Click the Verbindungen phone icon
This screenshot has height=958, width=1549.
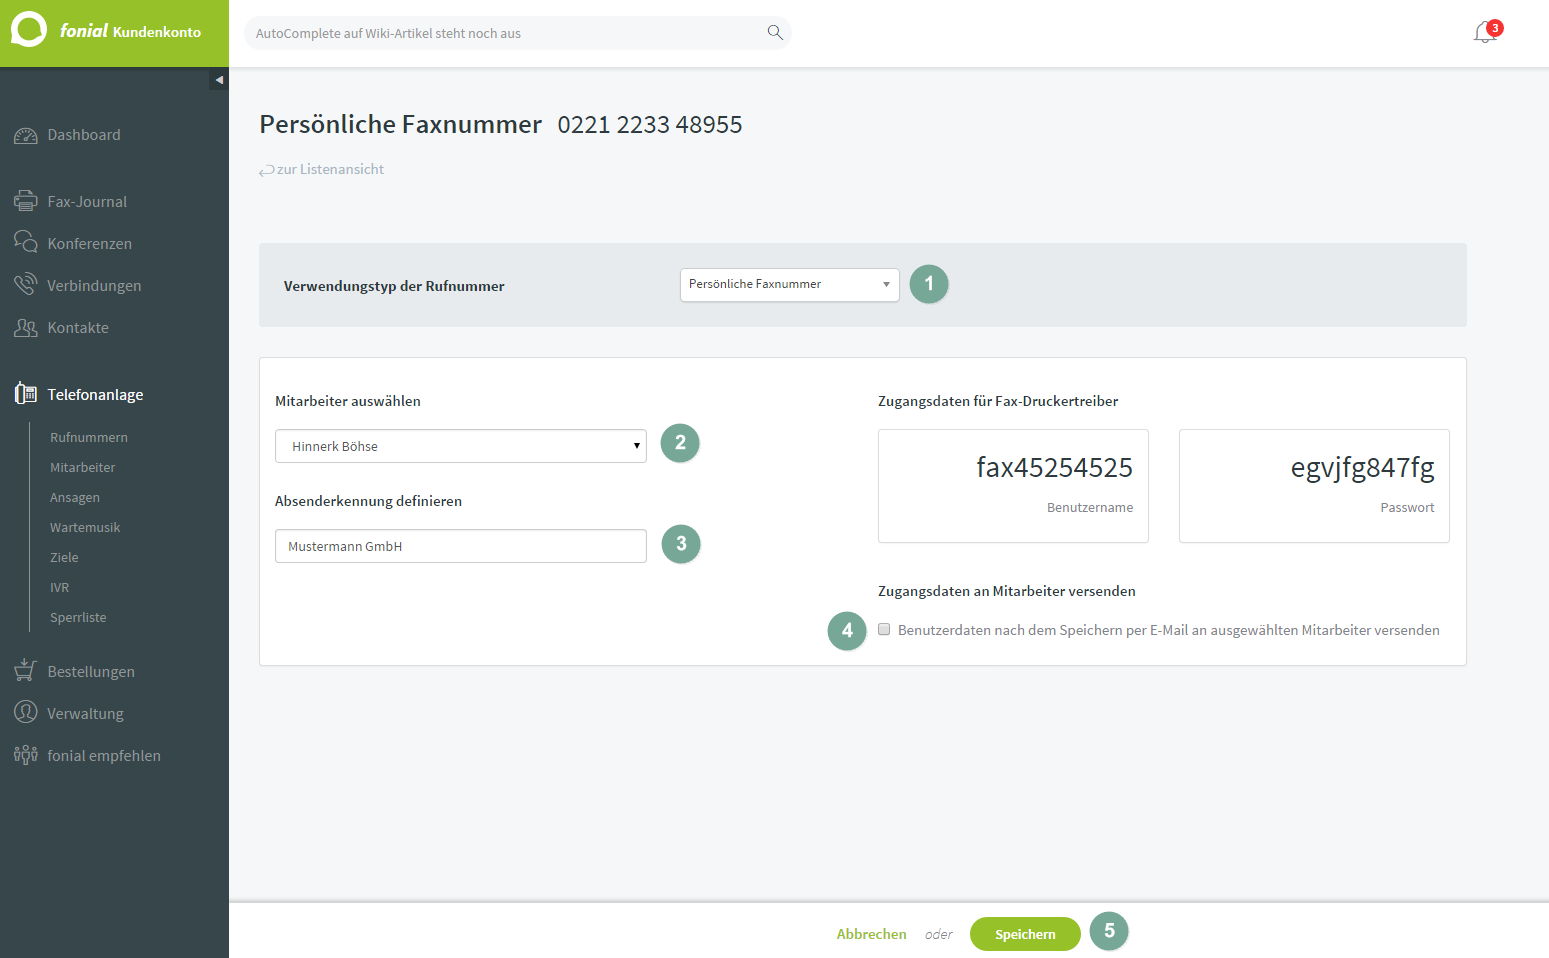[x=26, y=285]
